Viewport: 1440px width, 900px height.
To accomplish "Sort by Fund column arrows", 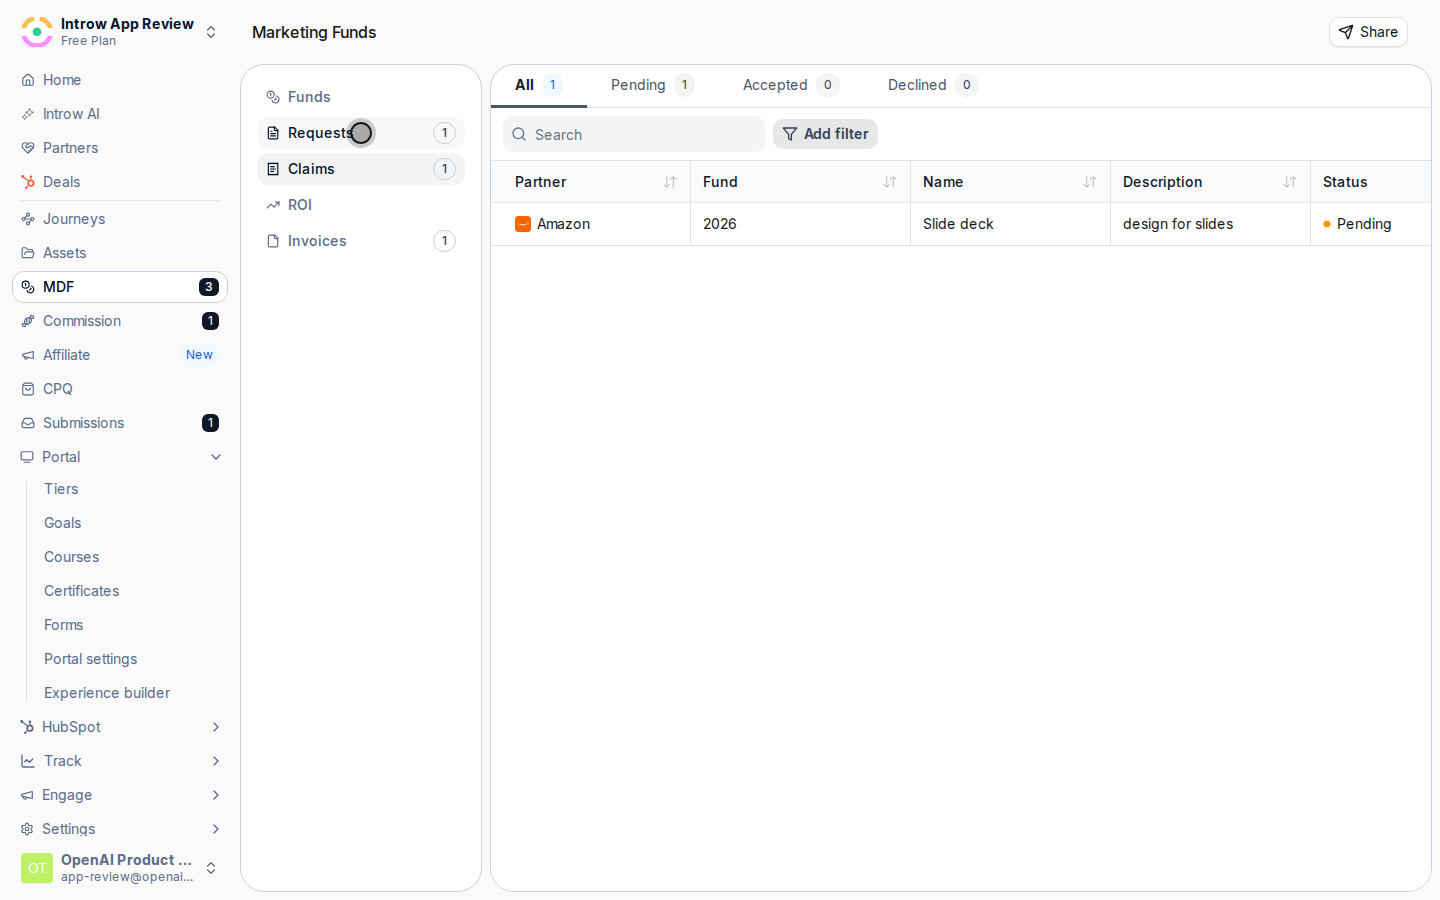I will tap(890, 182).
